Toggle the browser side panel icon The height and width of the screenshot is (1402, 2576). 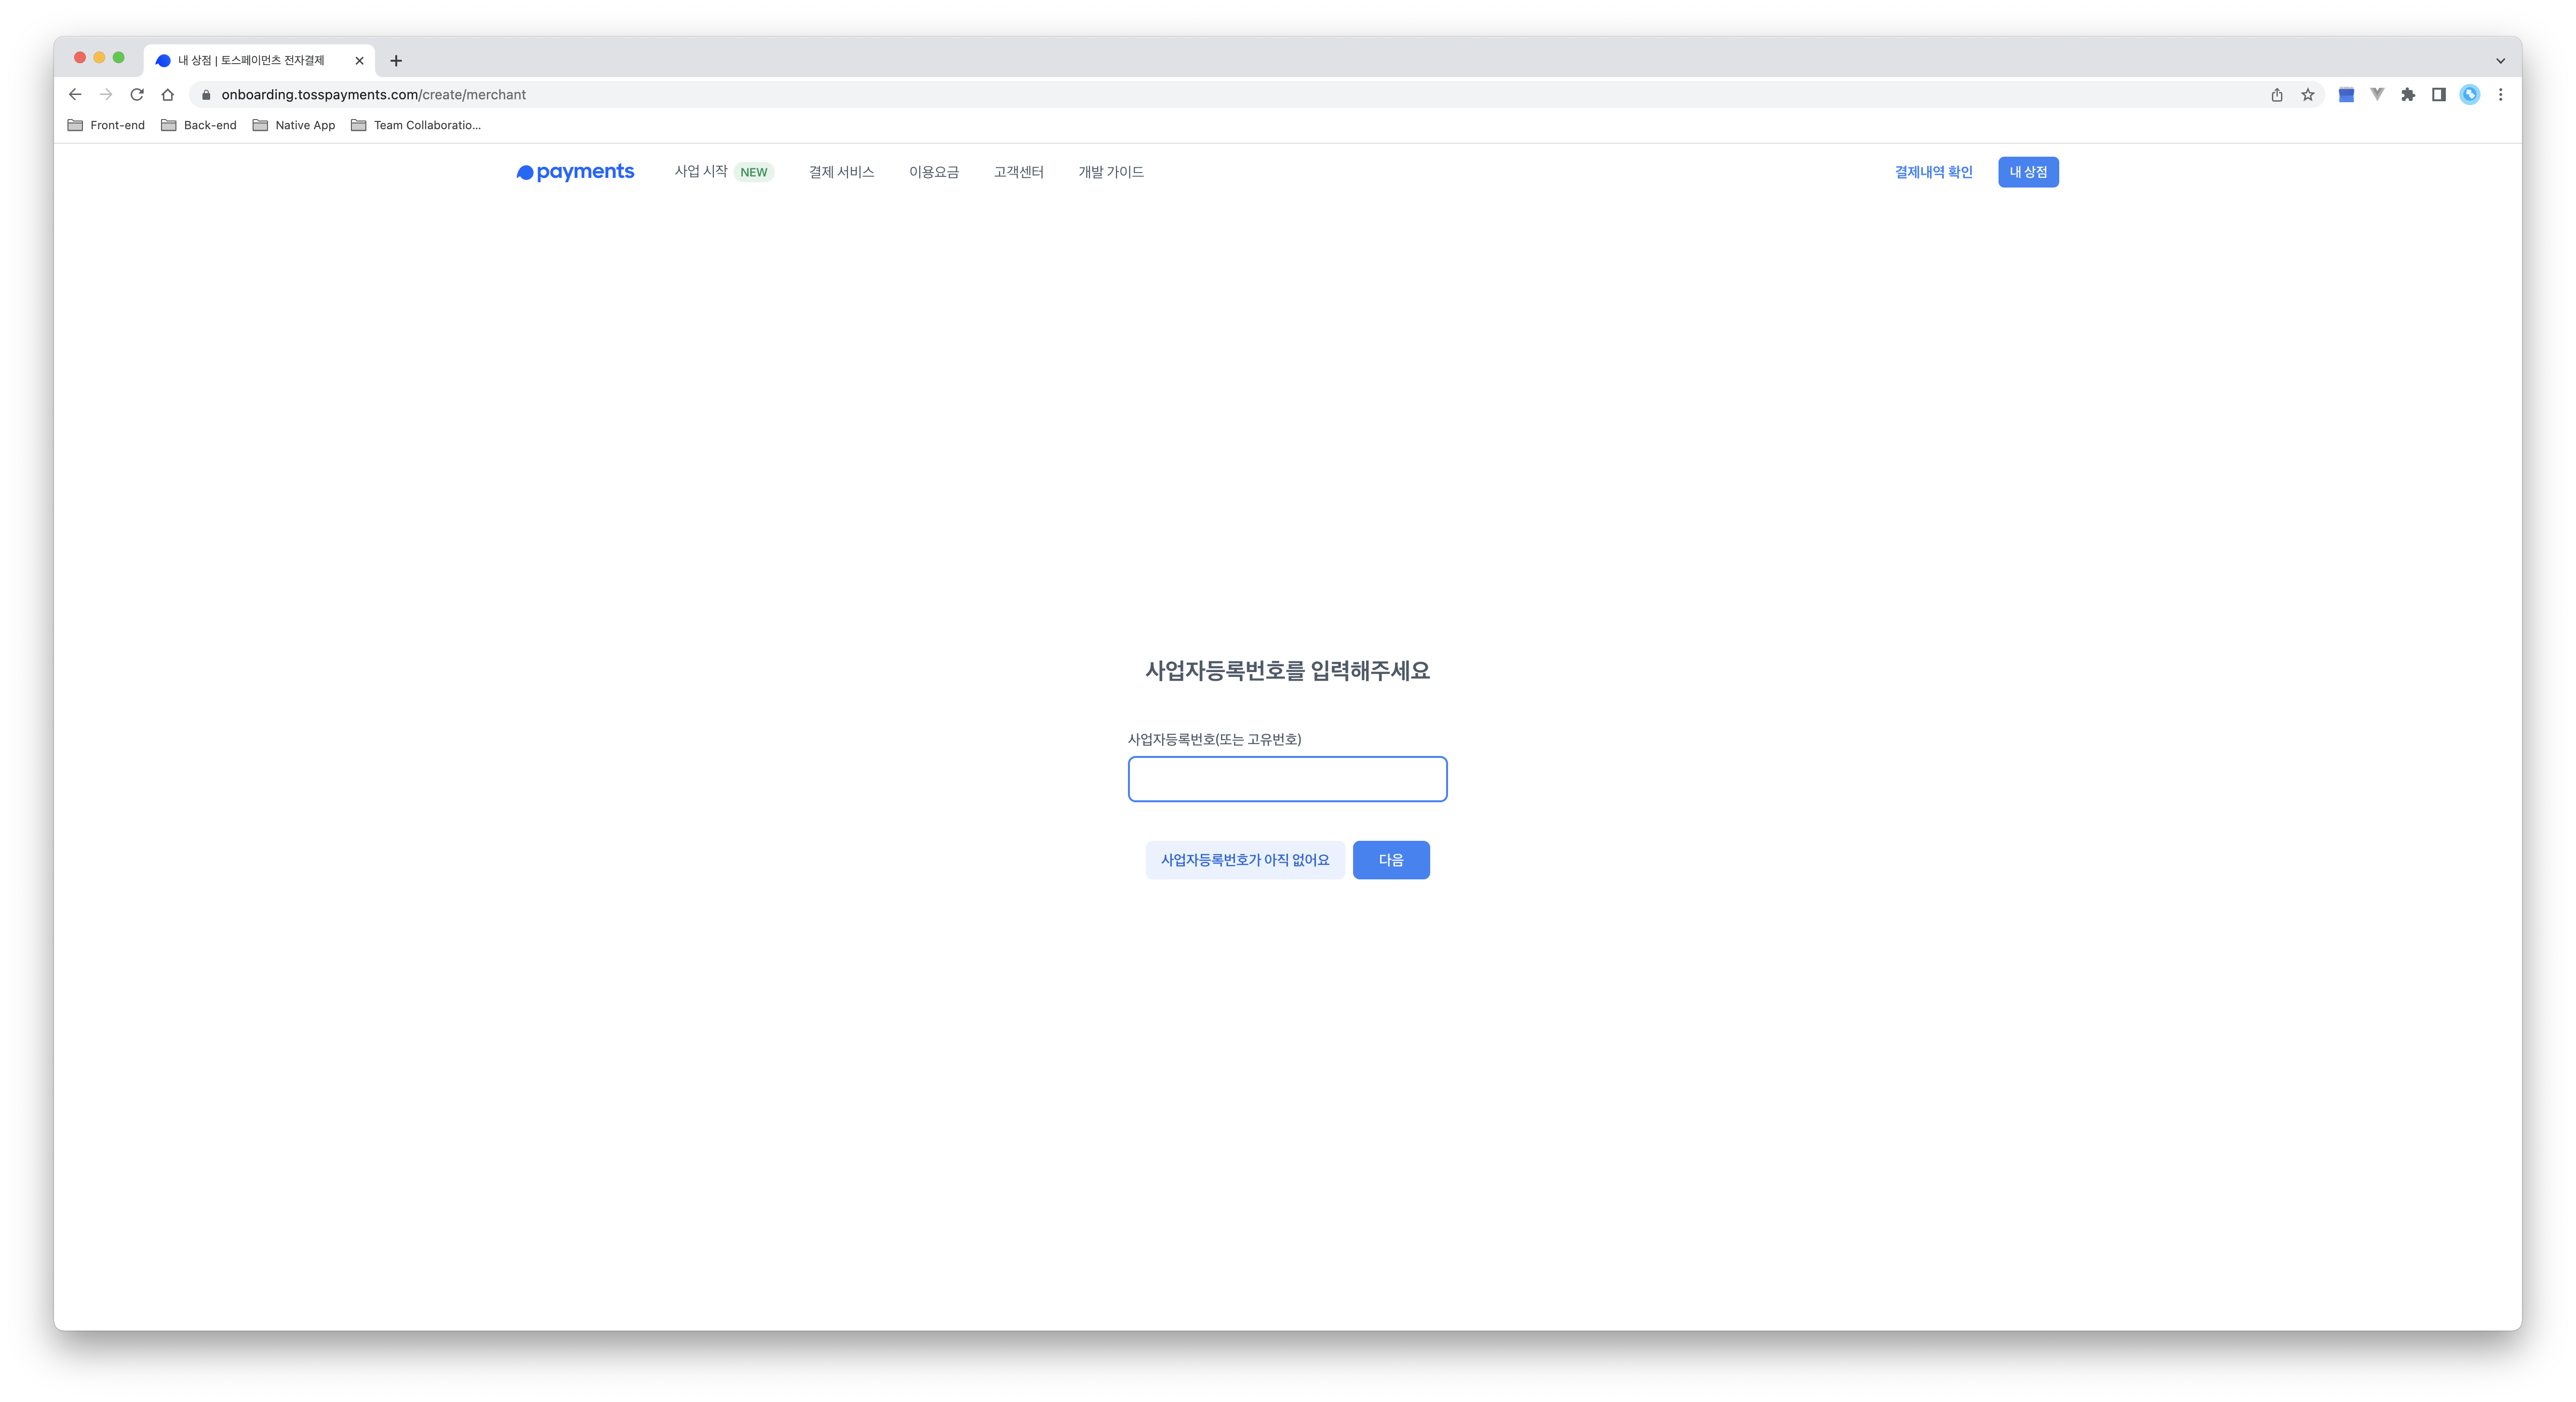click(x=2439, y=94)
